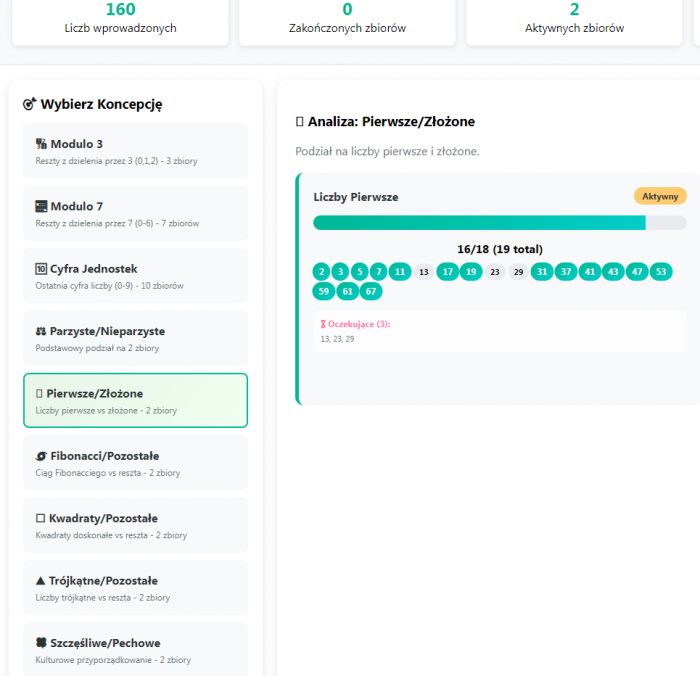Screen dimensions: 700x676
Task: Click the Liczby Pierwsze progress bar
Action: tap(499, 223)
